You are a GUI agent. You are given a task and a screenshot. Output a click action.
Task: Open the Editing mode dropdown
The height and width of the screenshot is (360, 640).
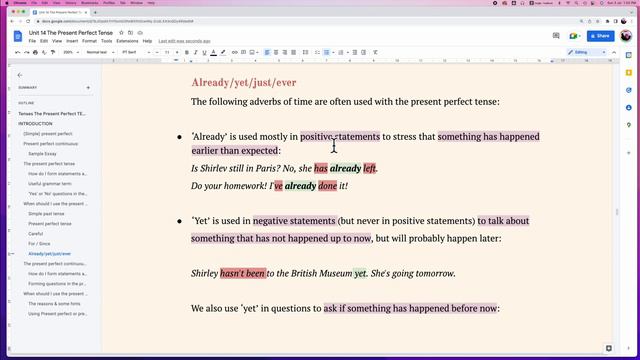pos(587,53)
